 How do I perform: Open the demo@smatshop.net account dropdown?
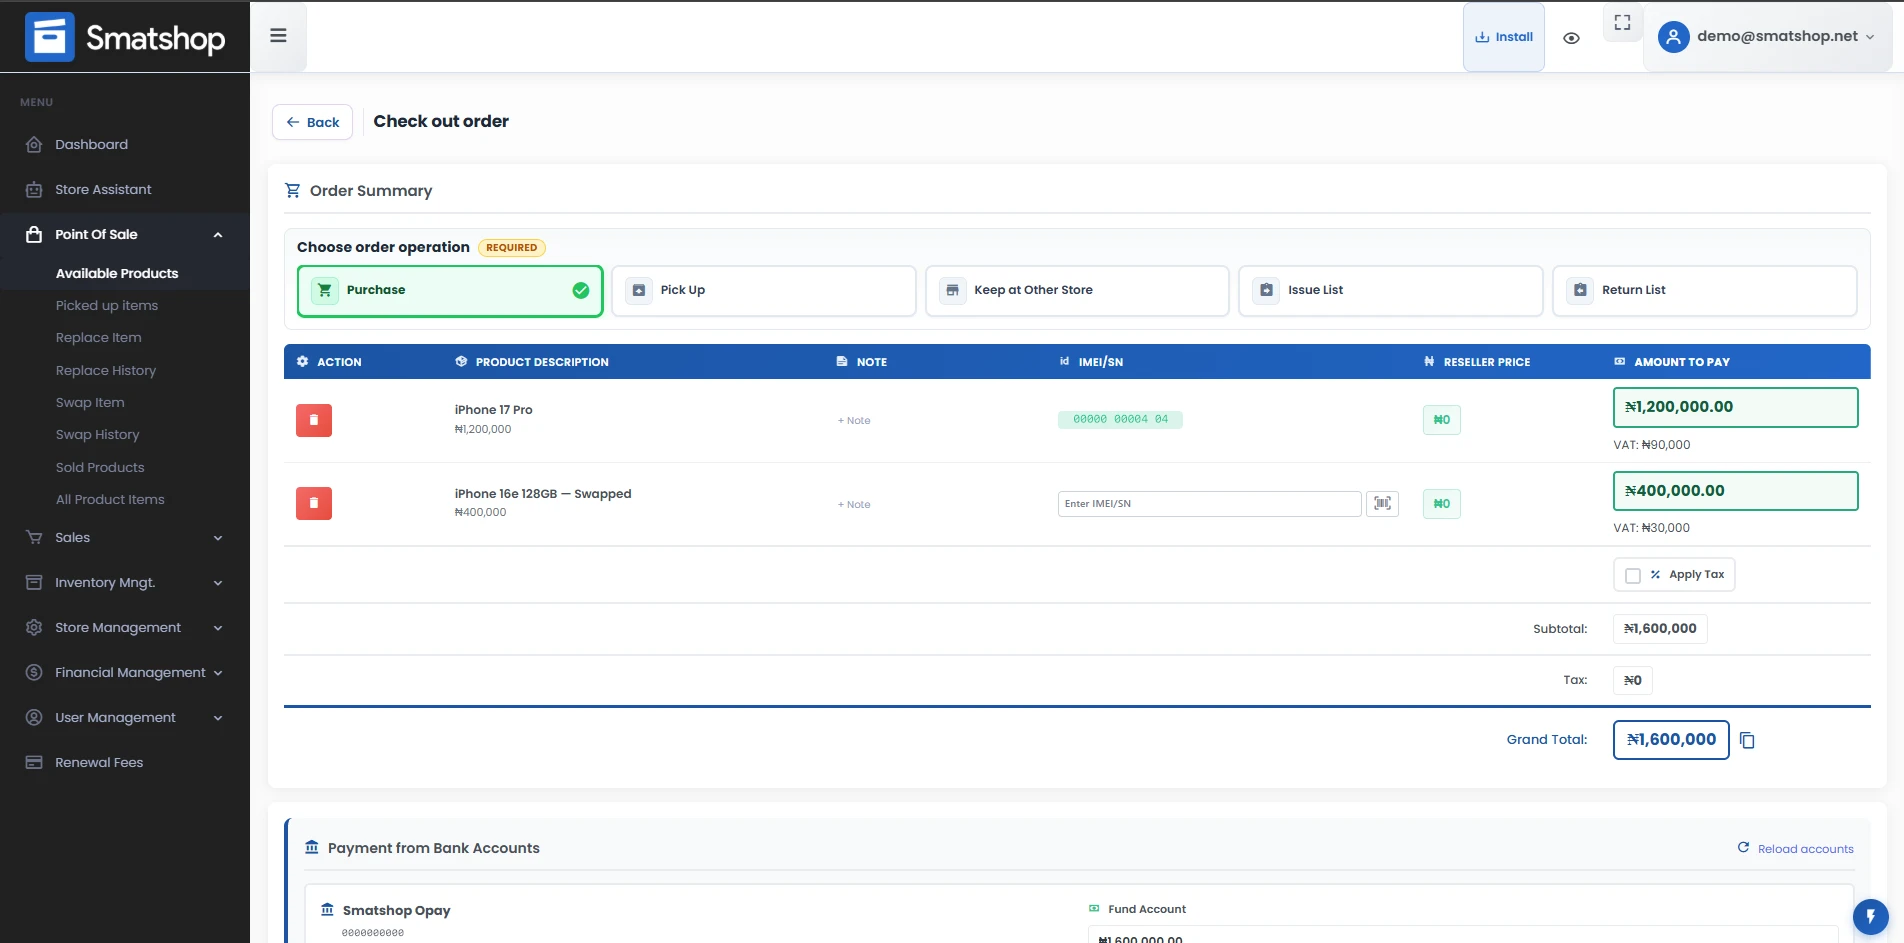point(1767,37)
